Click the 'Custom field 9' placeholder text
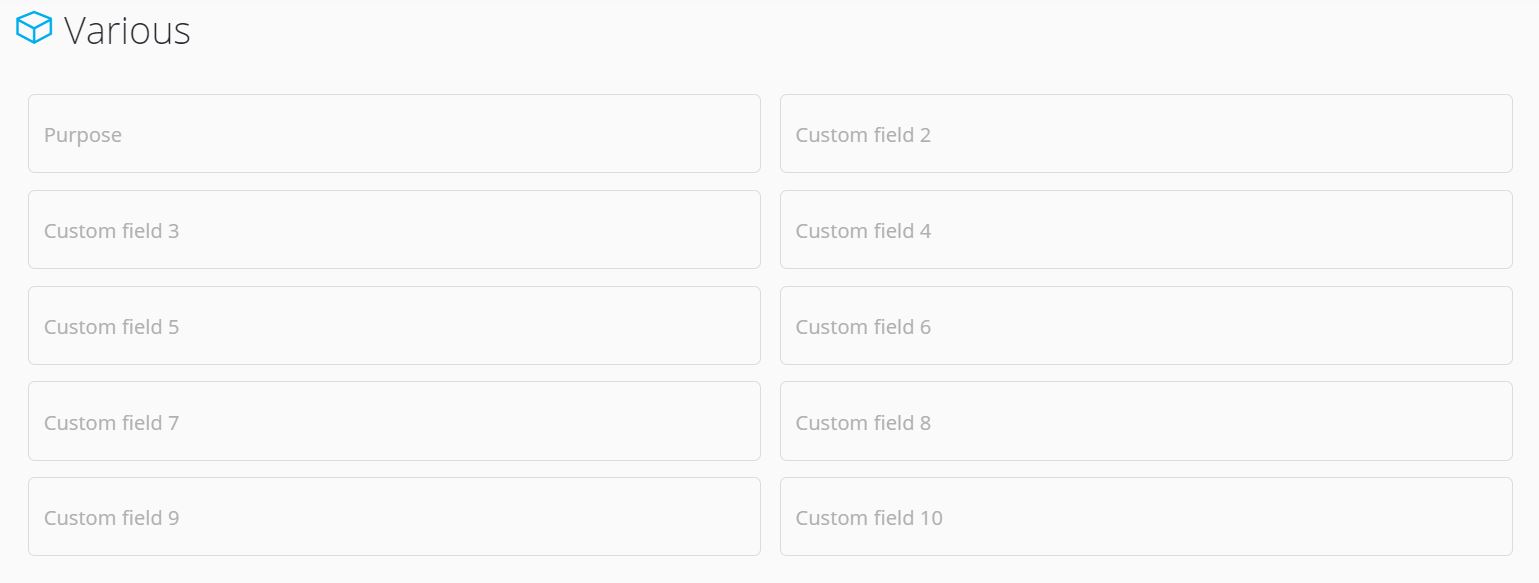1539x583 pixels. tap(112, 518)
